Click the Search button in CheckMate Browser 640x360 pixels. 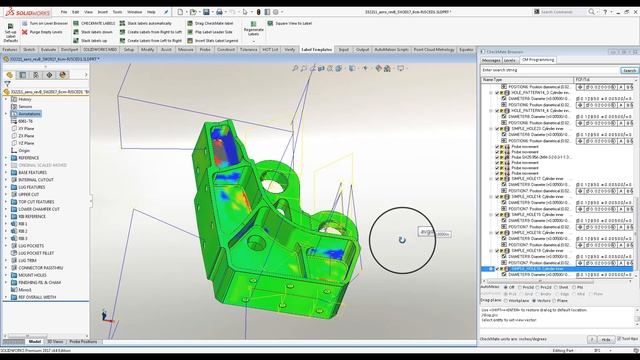[x=629, y=71]
